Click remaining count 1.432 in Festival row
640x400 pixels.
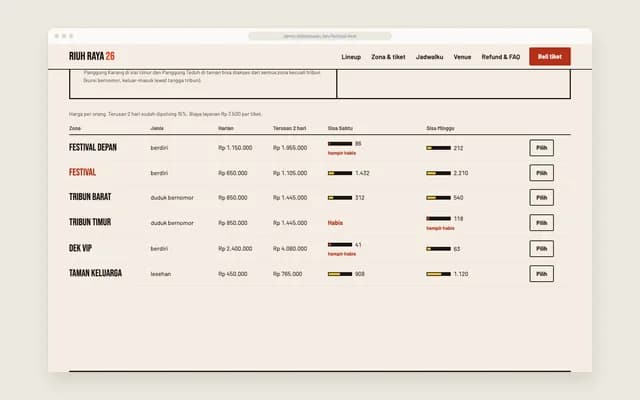(x=362, y=173)
